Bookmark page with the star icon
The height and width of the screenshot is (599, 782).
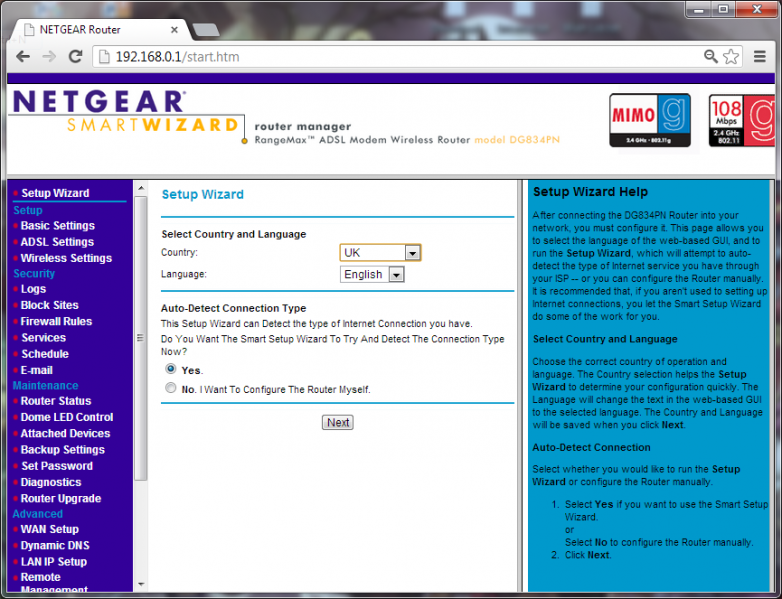tap(731, 56)
